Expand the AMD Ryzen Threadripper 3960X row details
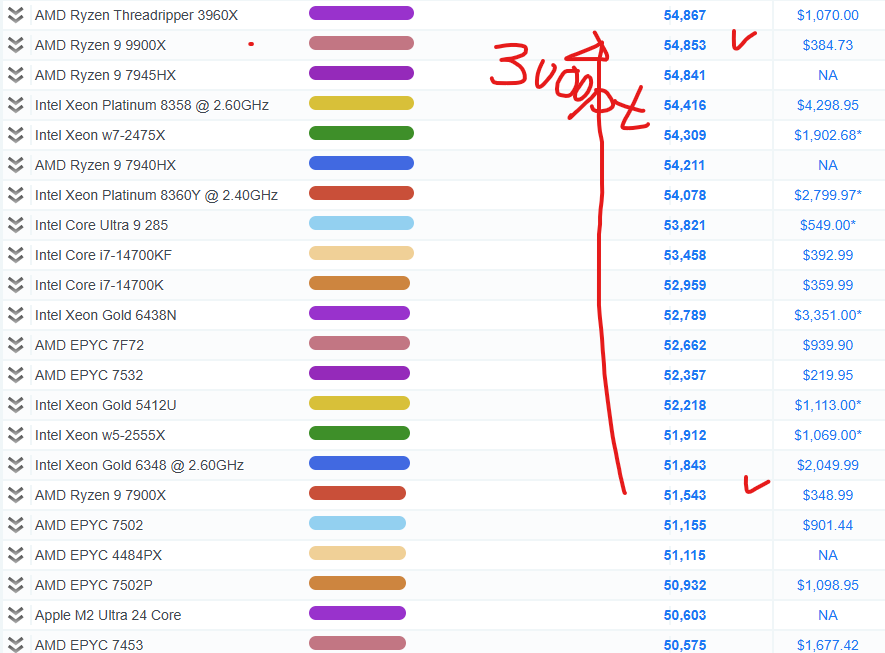 pyautogui.click(x=16, y=15)
